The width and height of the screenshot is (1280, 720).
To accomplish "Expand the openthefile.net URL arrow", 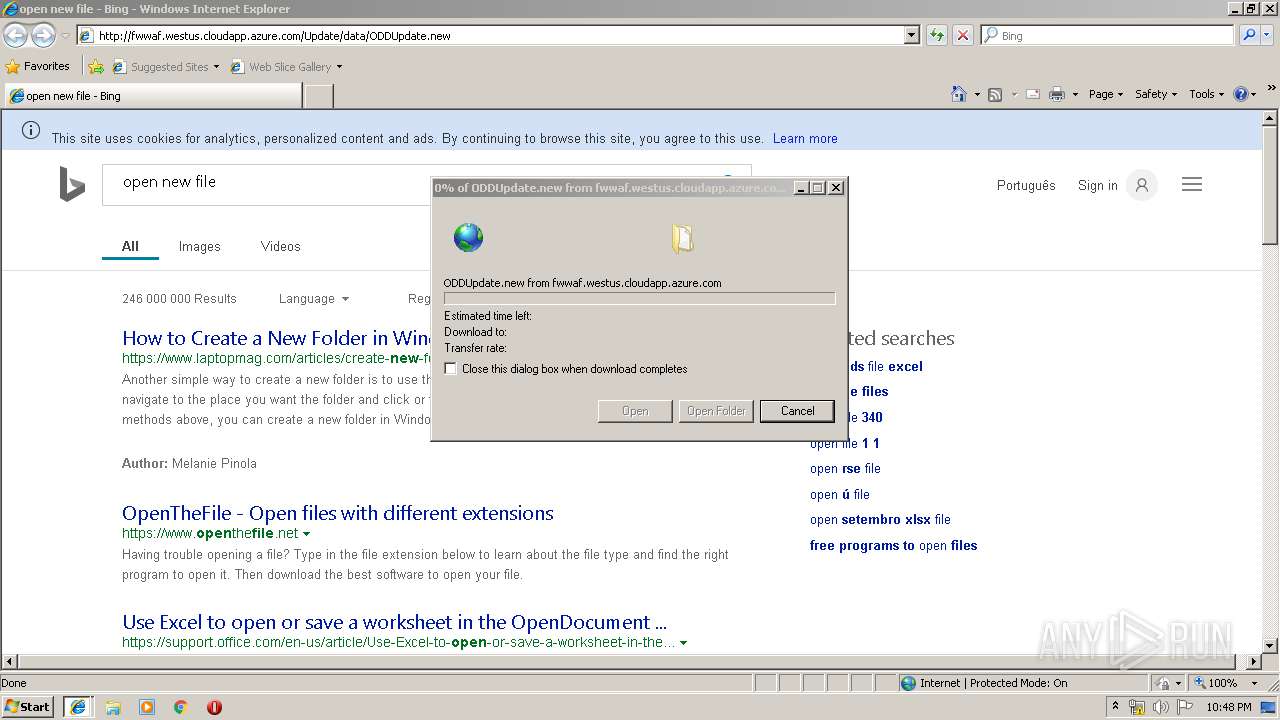I will point(306,534).
